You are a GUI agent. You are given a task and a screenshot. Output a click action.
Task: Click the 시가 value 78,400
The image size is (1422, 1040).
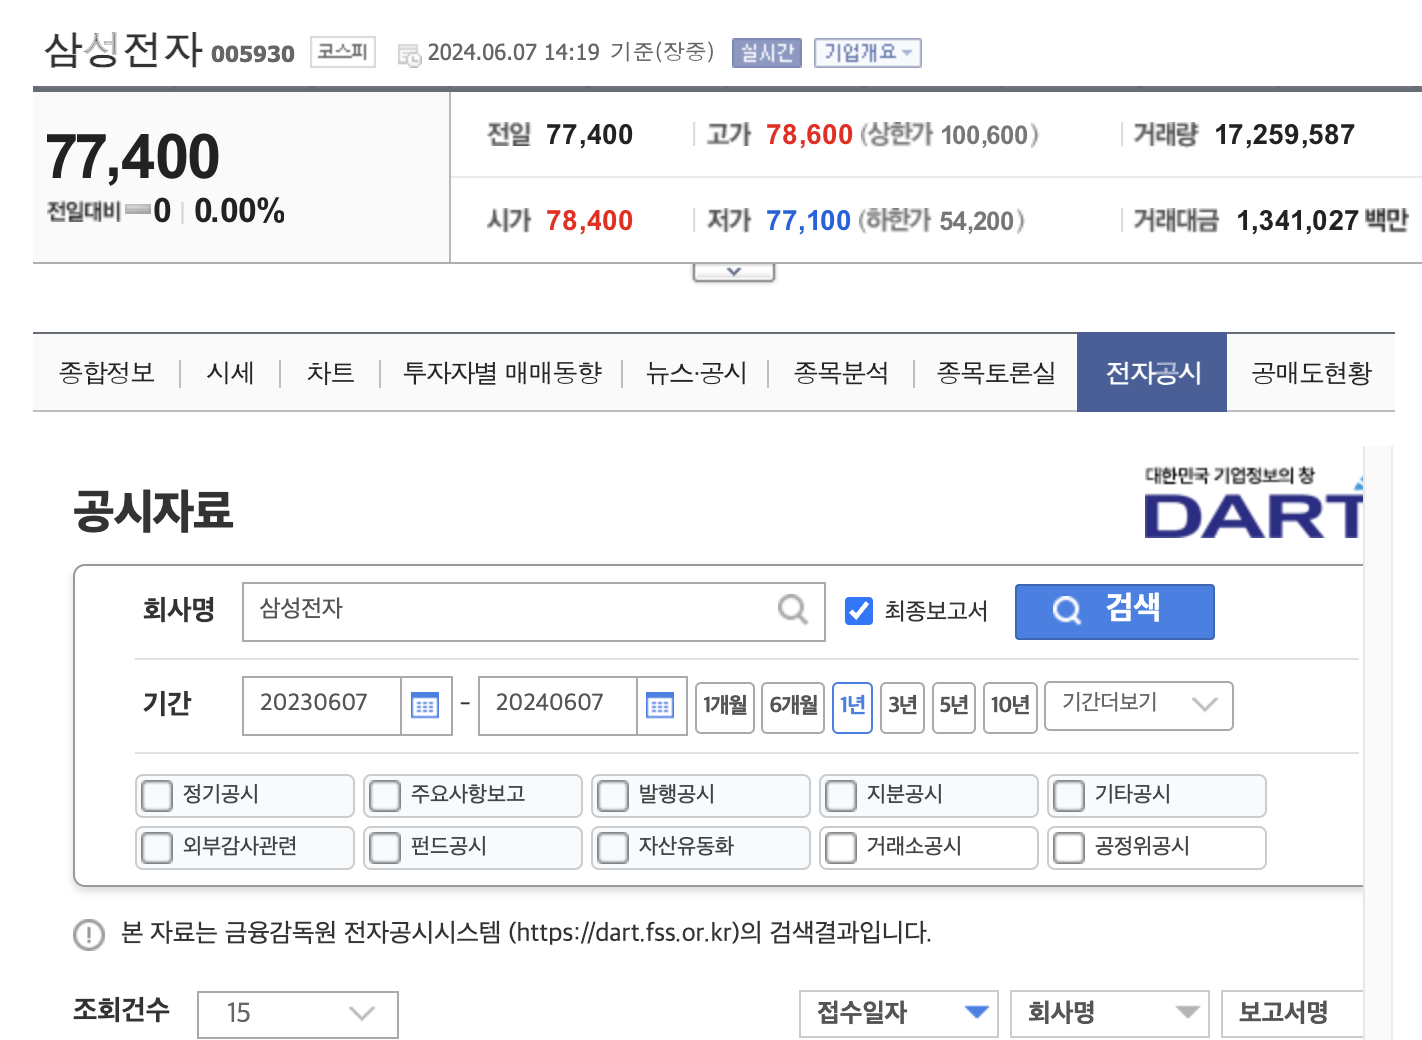click(589, 221)
